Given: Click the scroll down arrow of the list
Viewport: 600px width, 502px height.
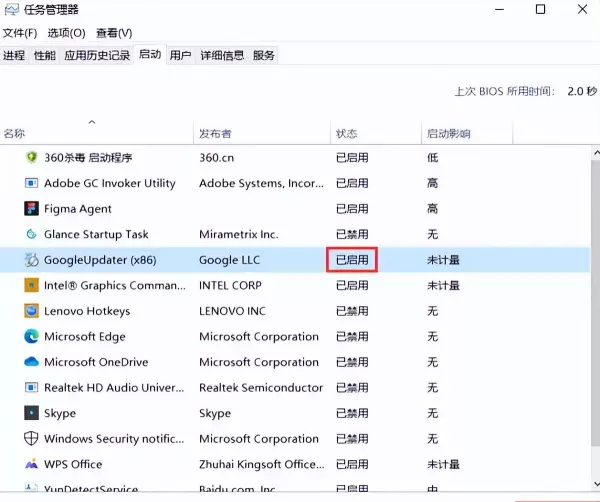Looking at the screenshot, I should (x=595, y=484).
